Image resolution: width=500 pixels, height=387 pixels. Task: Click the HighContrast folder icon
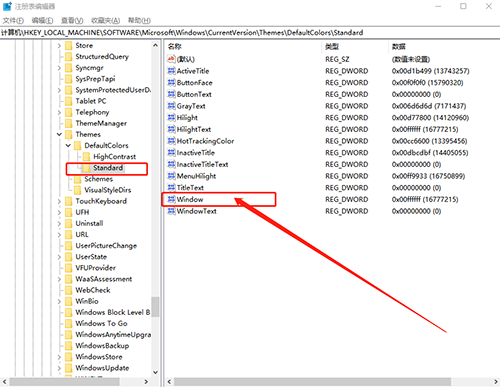(x=86, y=156)
